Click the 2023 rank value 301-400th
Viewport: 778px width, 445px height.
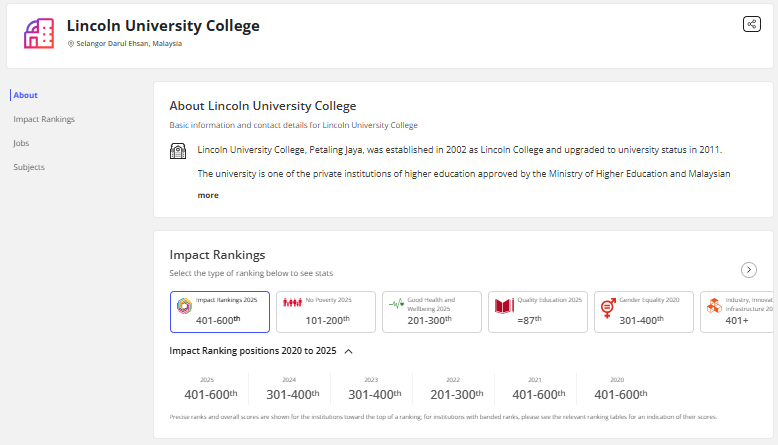(375, 394)
